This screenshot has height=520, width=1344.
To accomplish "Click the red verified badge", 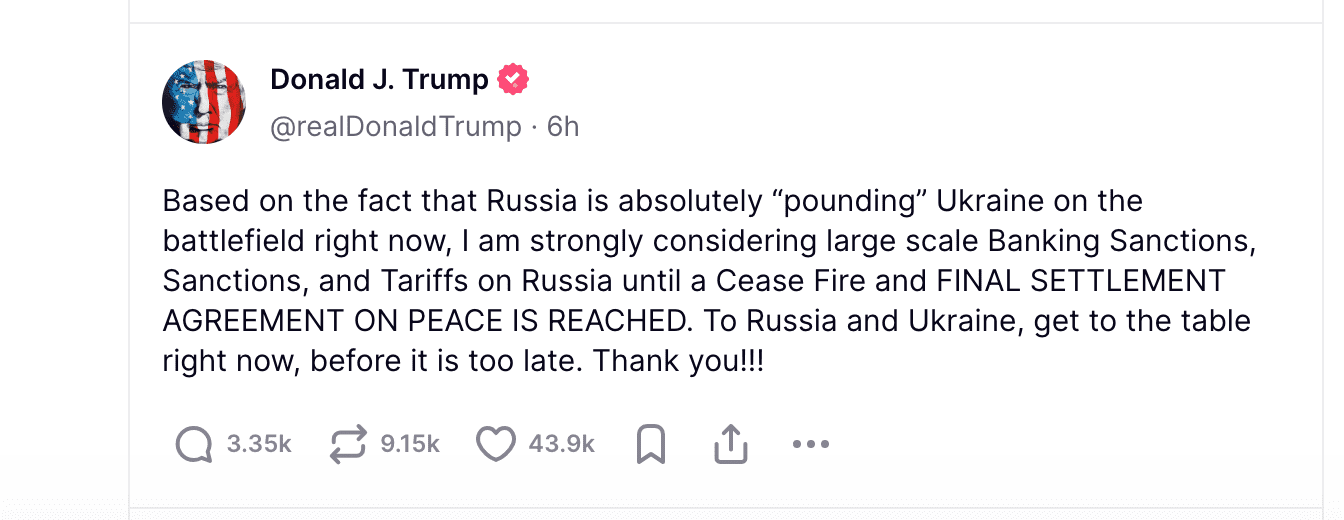I will 513,79.
